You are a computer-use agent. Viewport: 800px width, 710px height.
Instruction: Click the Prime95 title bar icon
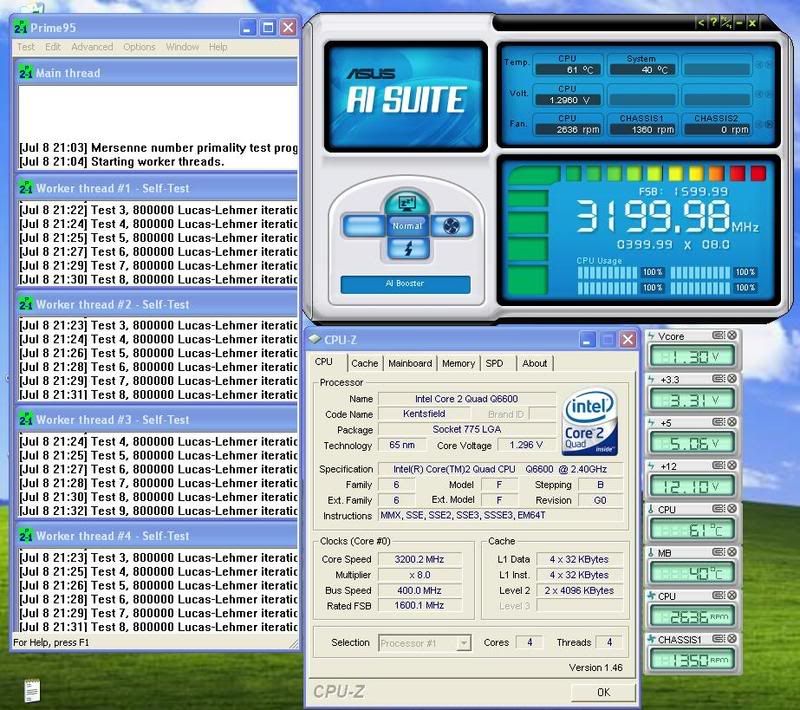(x=20, y=27)
